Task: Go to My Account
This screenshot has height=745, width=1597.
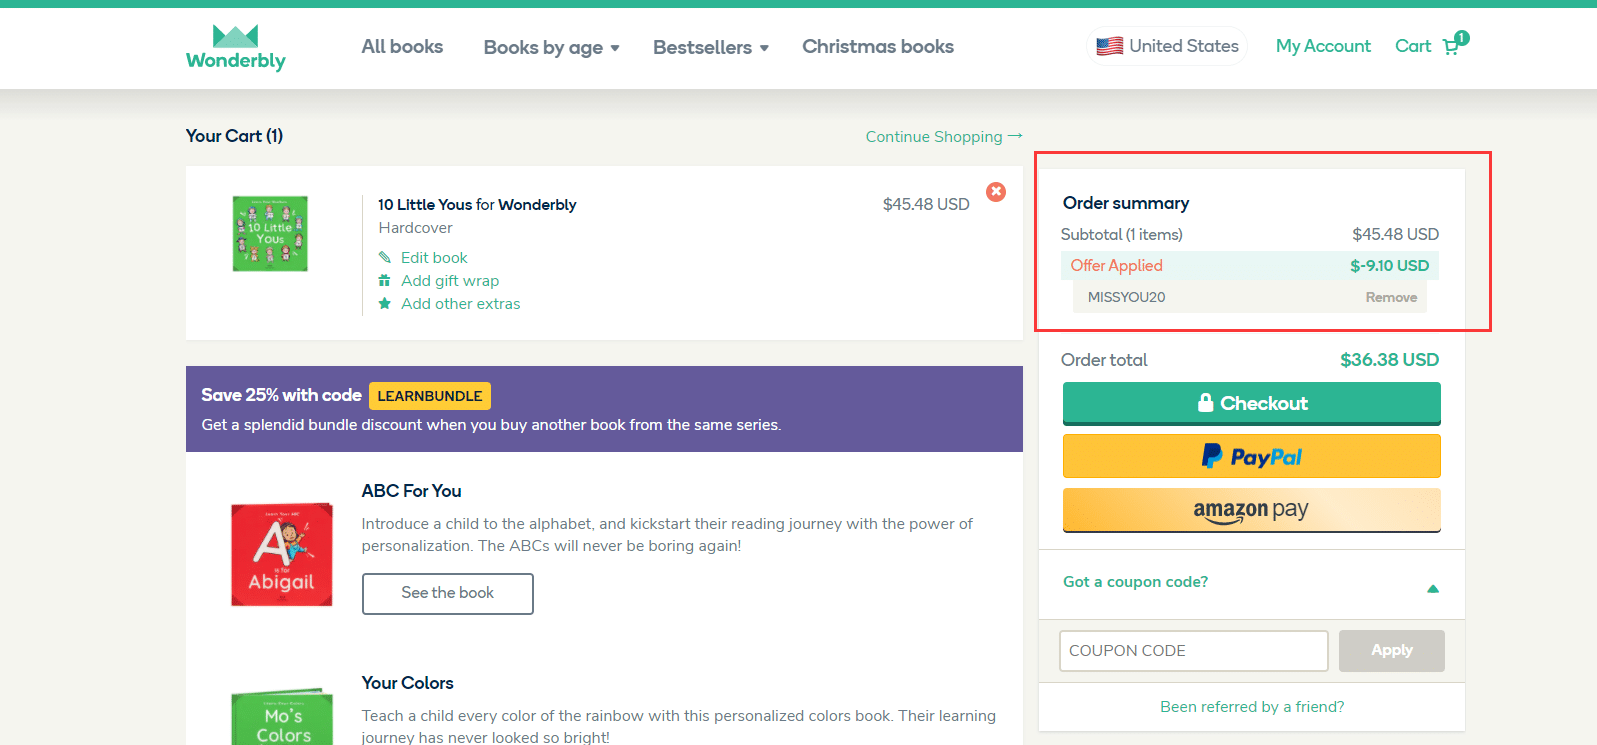Action: coord(1323,46)
